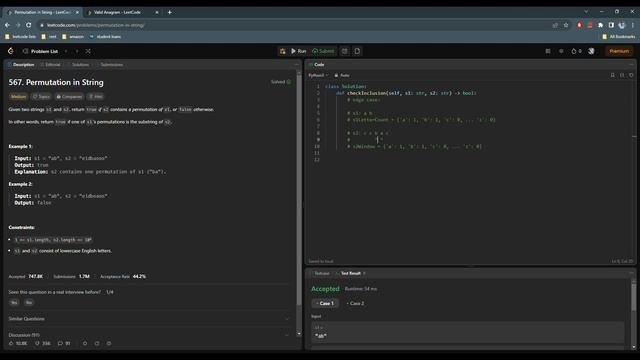The image size is (640, 360).
Task: Expand the Discussion section
Action: pyautogui.click(x=148, y=335)
